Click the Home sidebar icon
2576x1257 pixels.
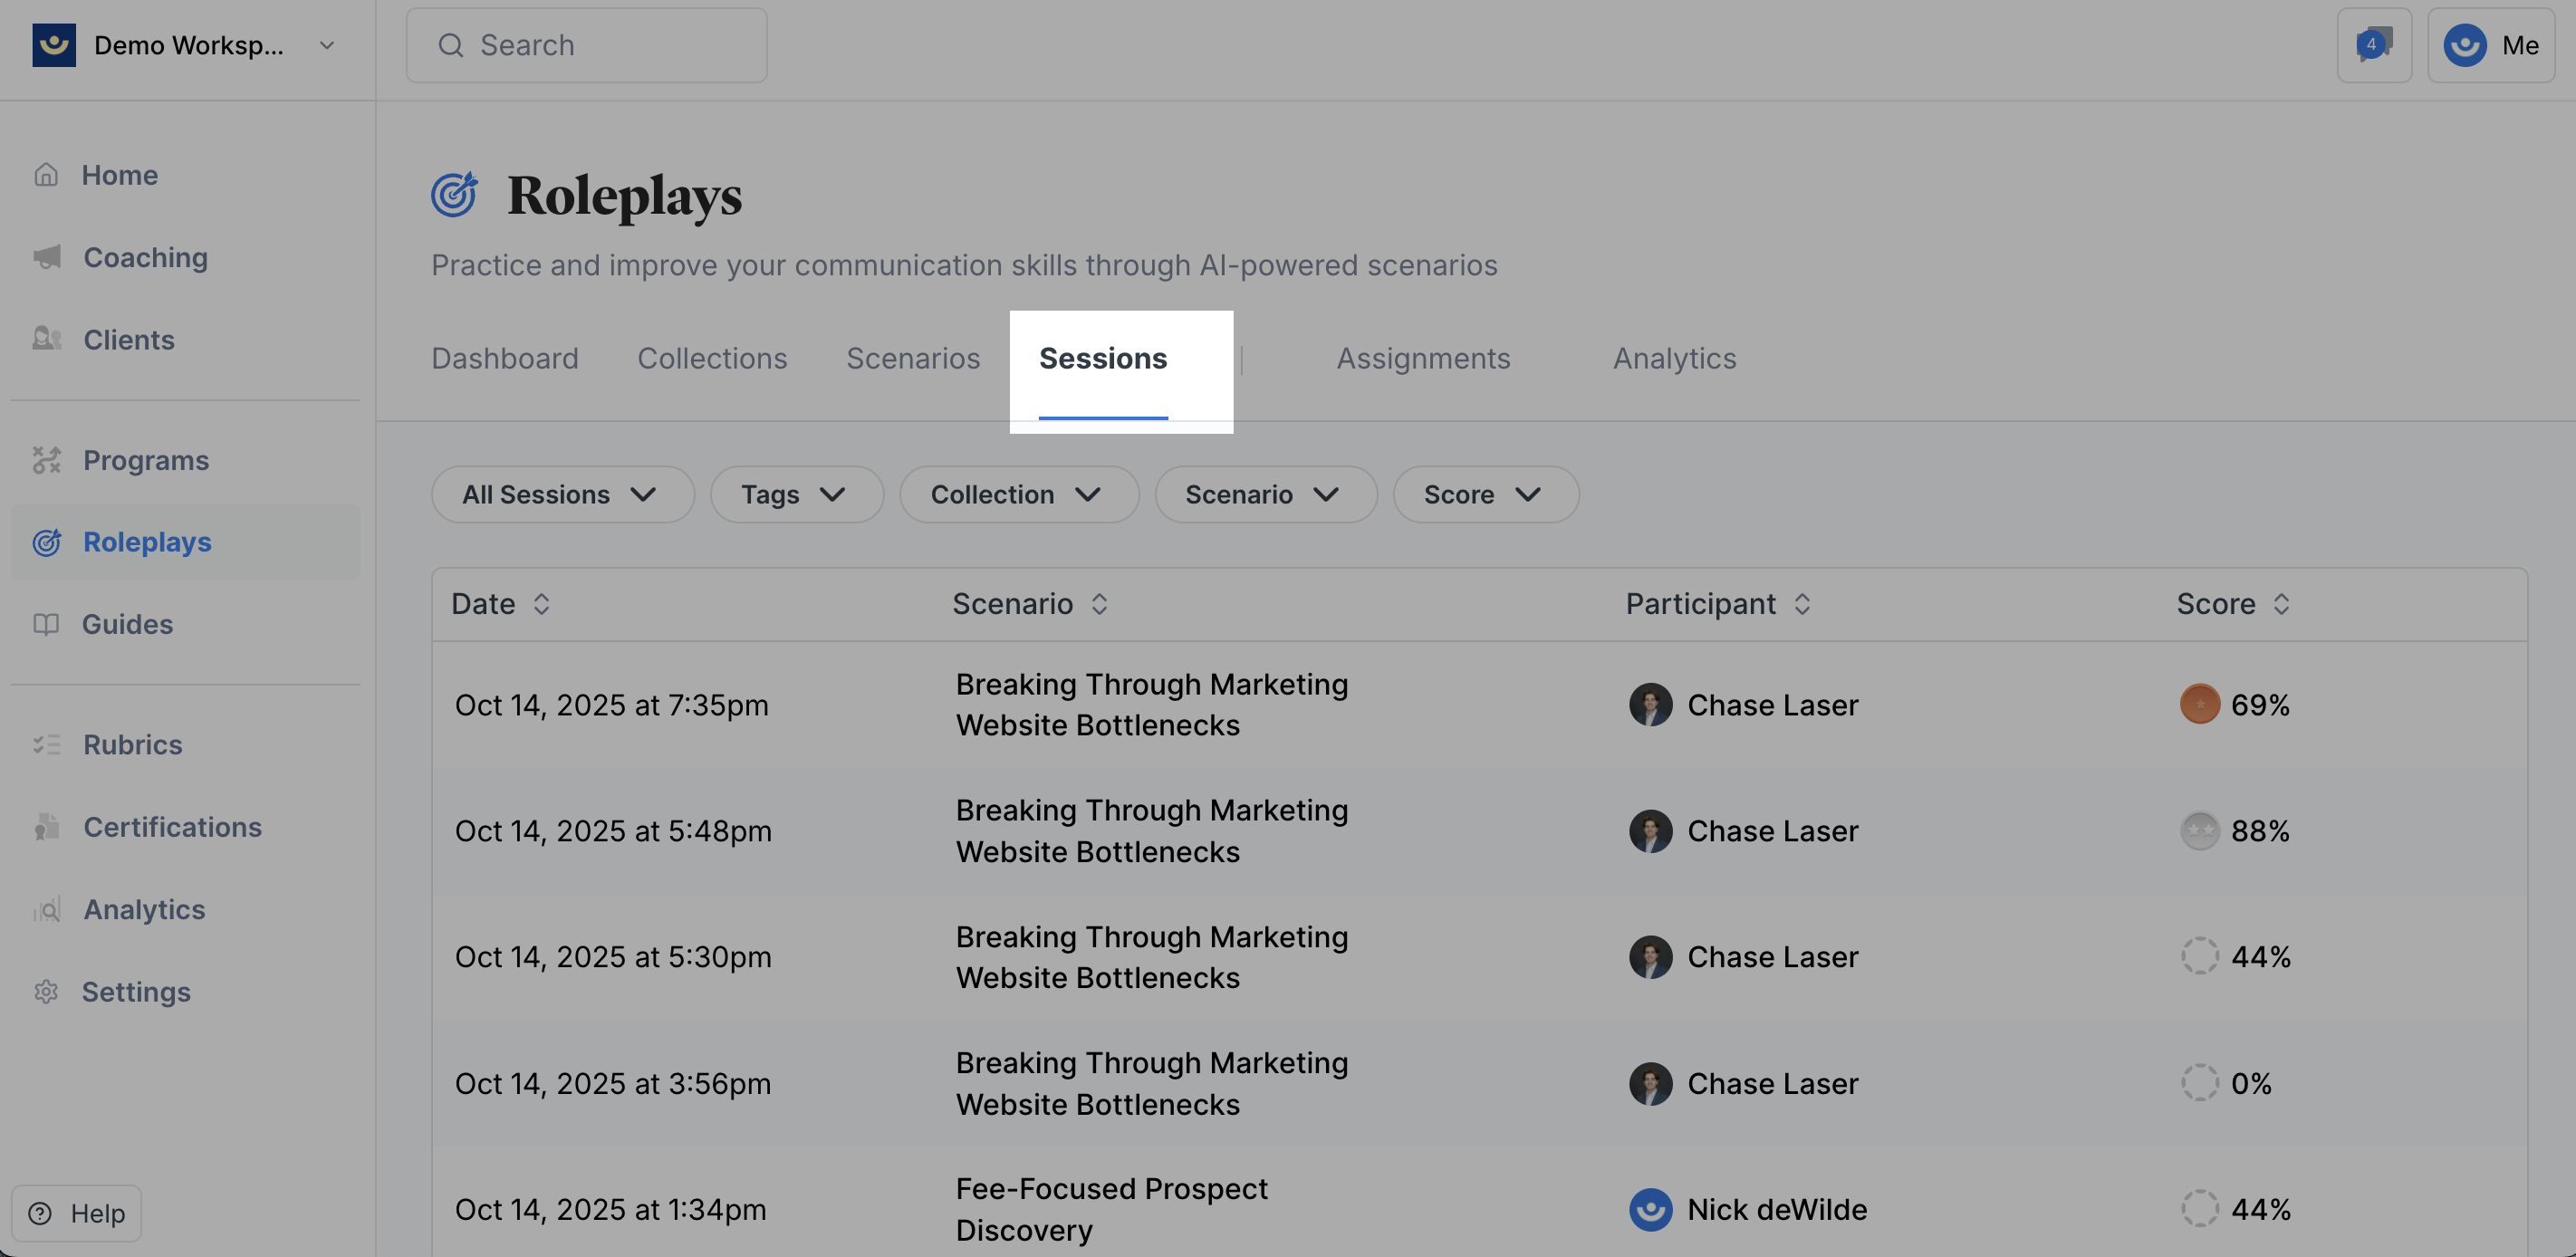[46, 175]
